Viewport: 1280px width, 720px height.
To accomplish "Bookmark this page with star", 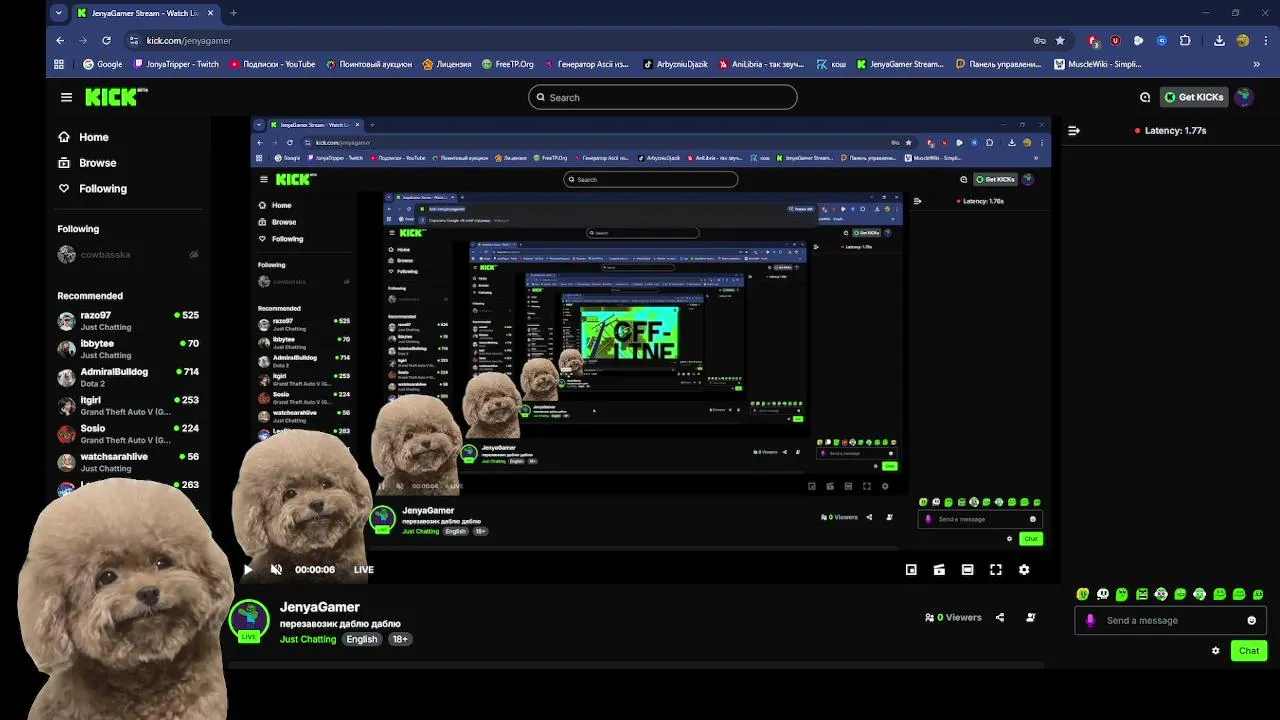I will click(1060, 40).
